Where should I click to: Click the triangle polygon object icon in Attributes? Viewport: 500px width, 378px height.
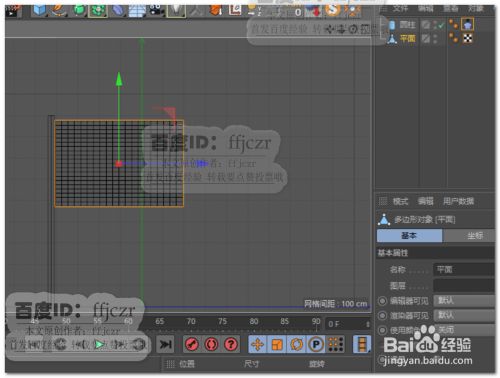point(384,219)
